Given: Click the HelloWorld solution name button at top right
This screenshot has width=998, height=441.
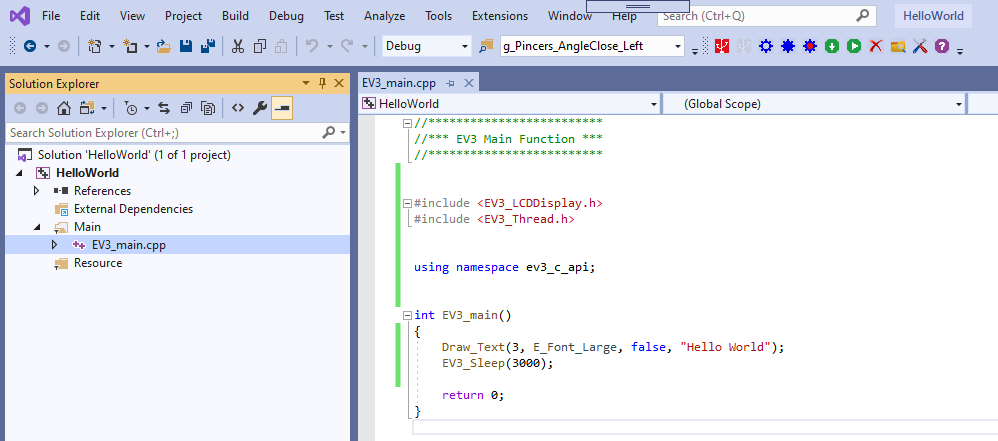Looking at the screenshot, I should tap(933, 16).
